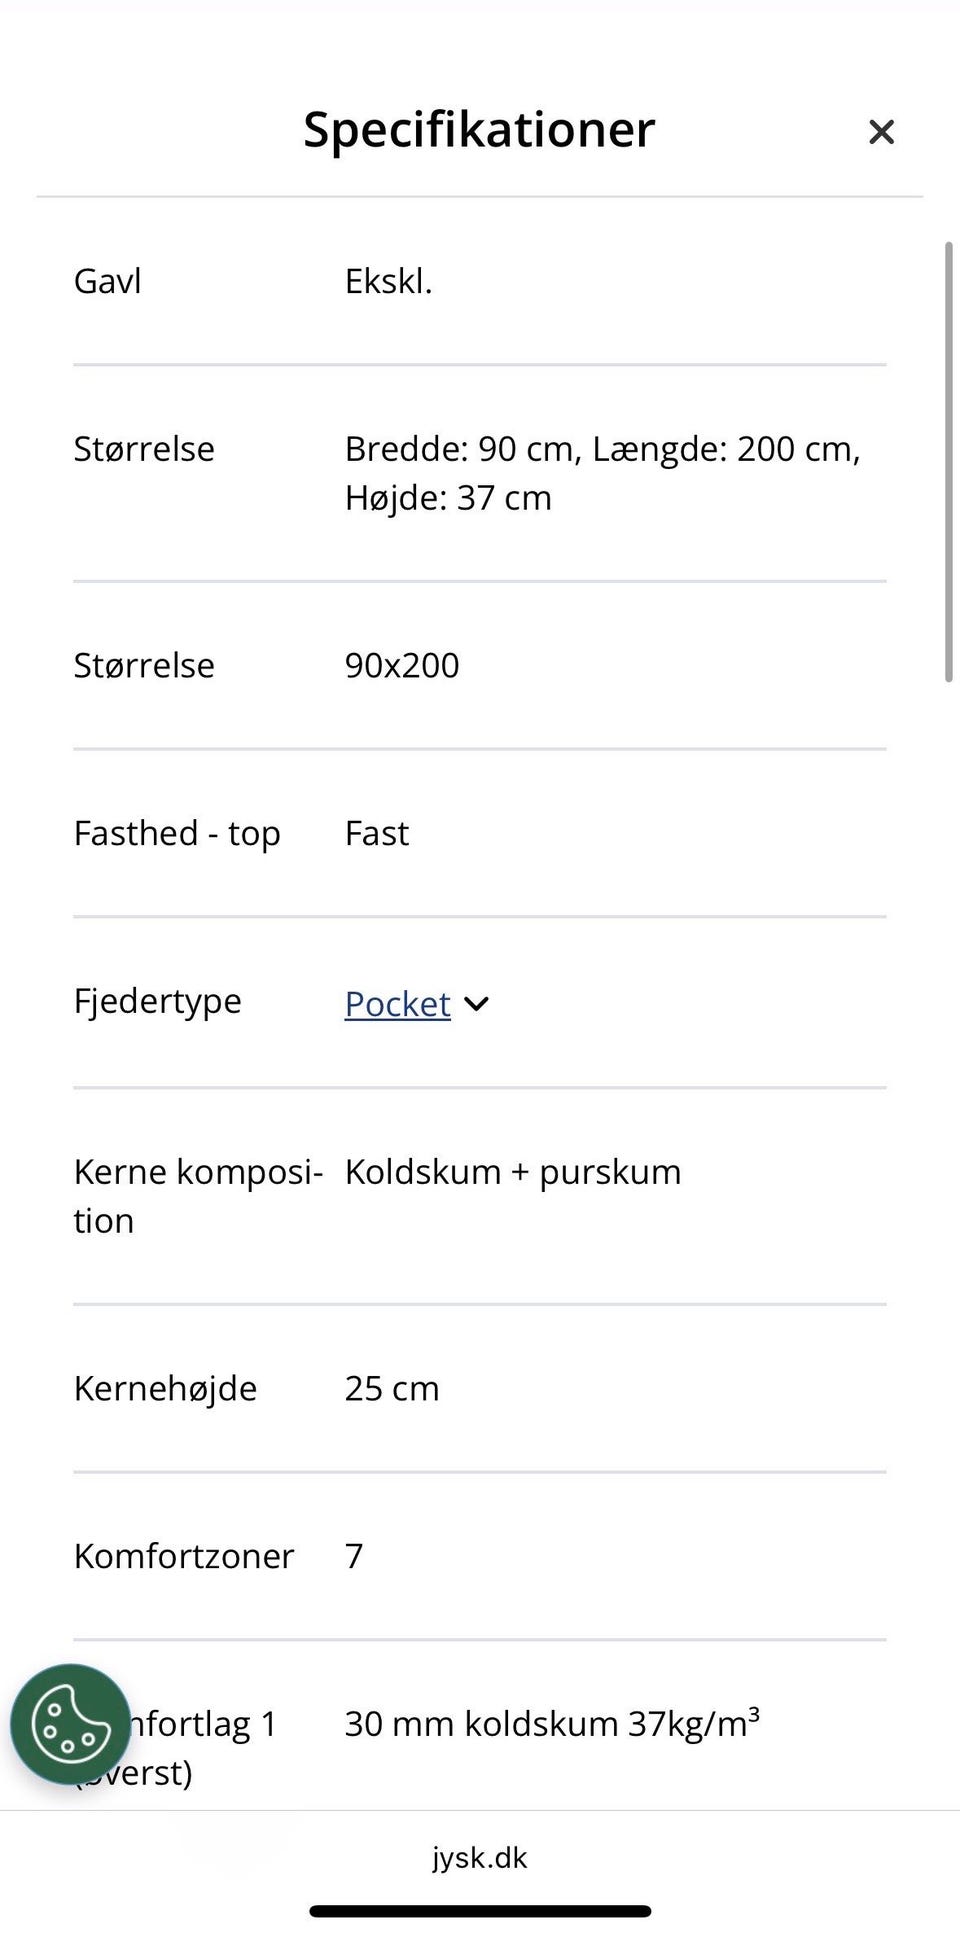Click the 25 cm core height value
Viewport: 960px width, 1937px height.
(392, 1388)
